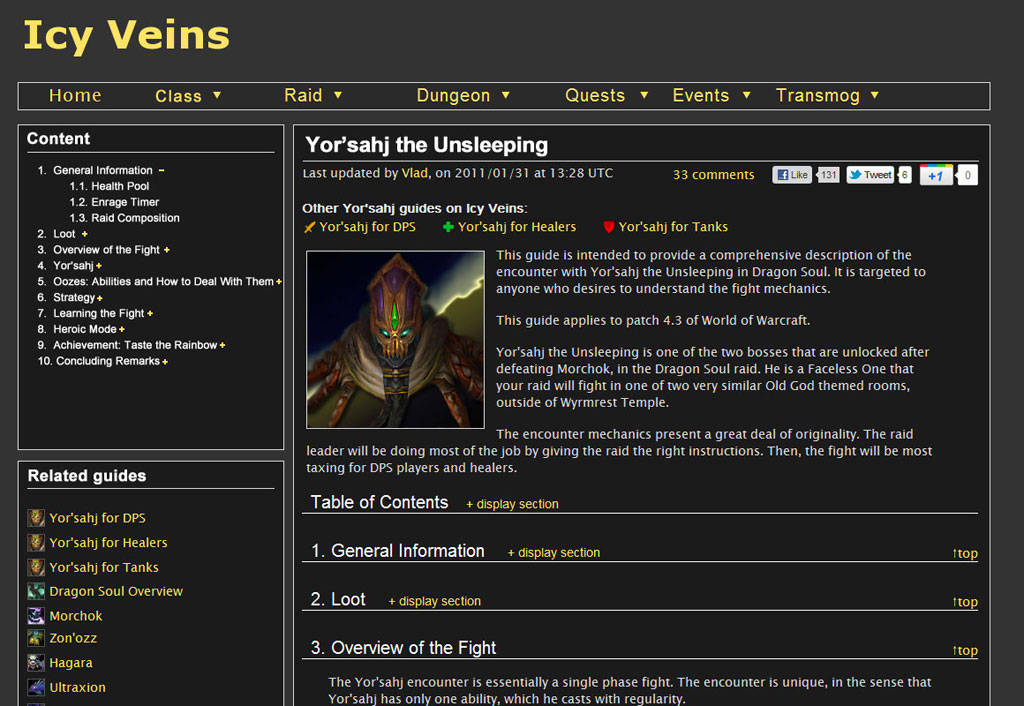The width and height of the screenshot is (1024, 706).
Task: Expand Strategy in the Content list
Action: click(x=99, y=298)
